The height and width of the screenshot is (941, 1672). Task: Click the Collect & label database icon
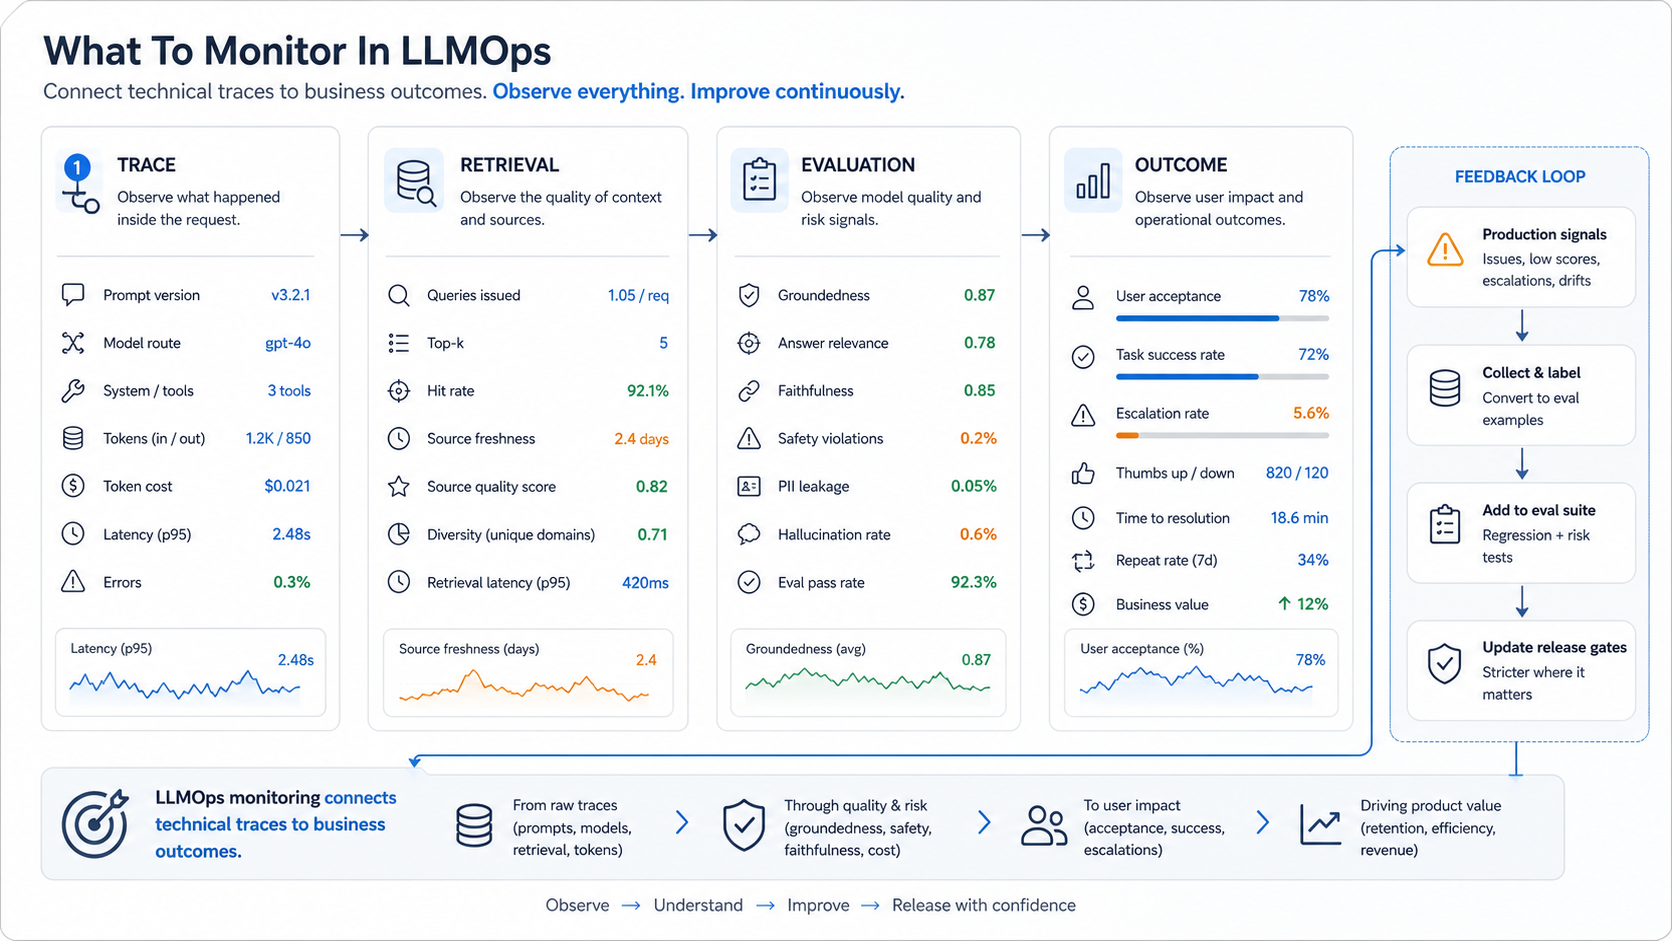click(1445, 388)
